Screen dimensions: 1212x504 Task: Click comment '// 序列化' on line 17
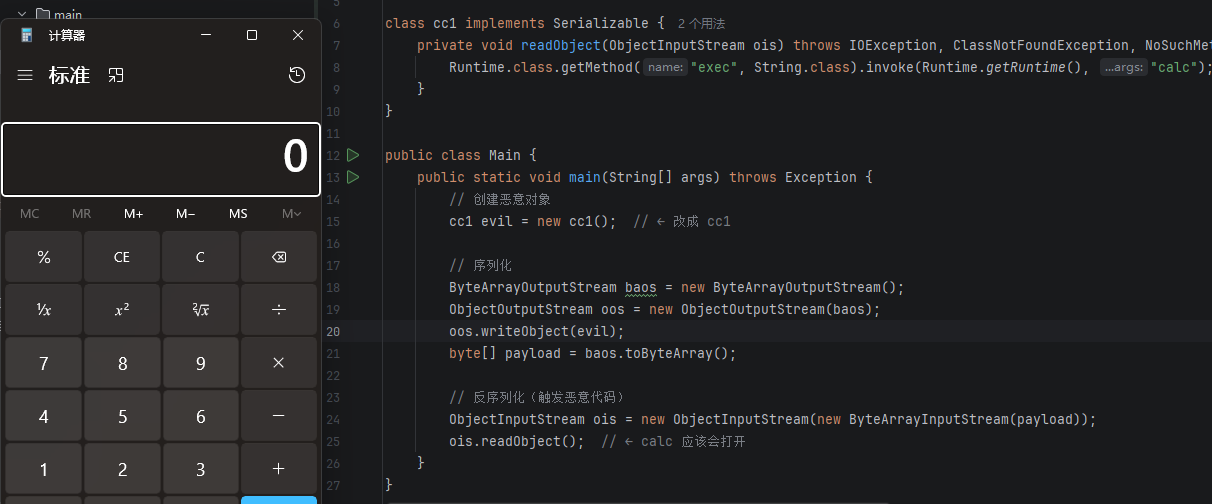480,265
